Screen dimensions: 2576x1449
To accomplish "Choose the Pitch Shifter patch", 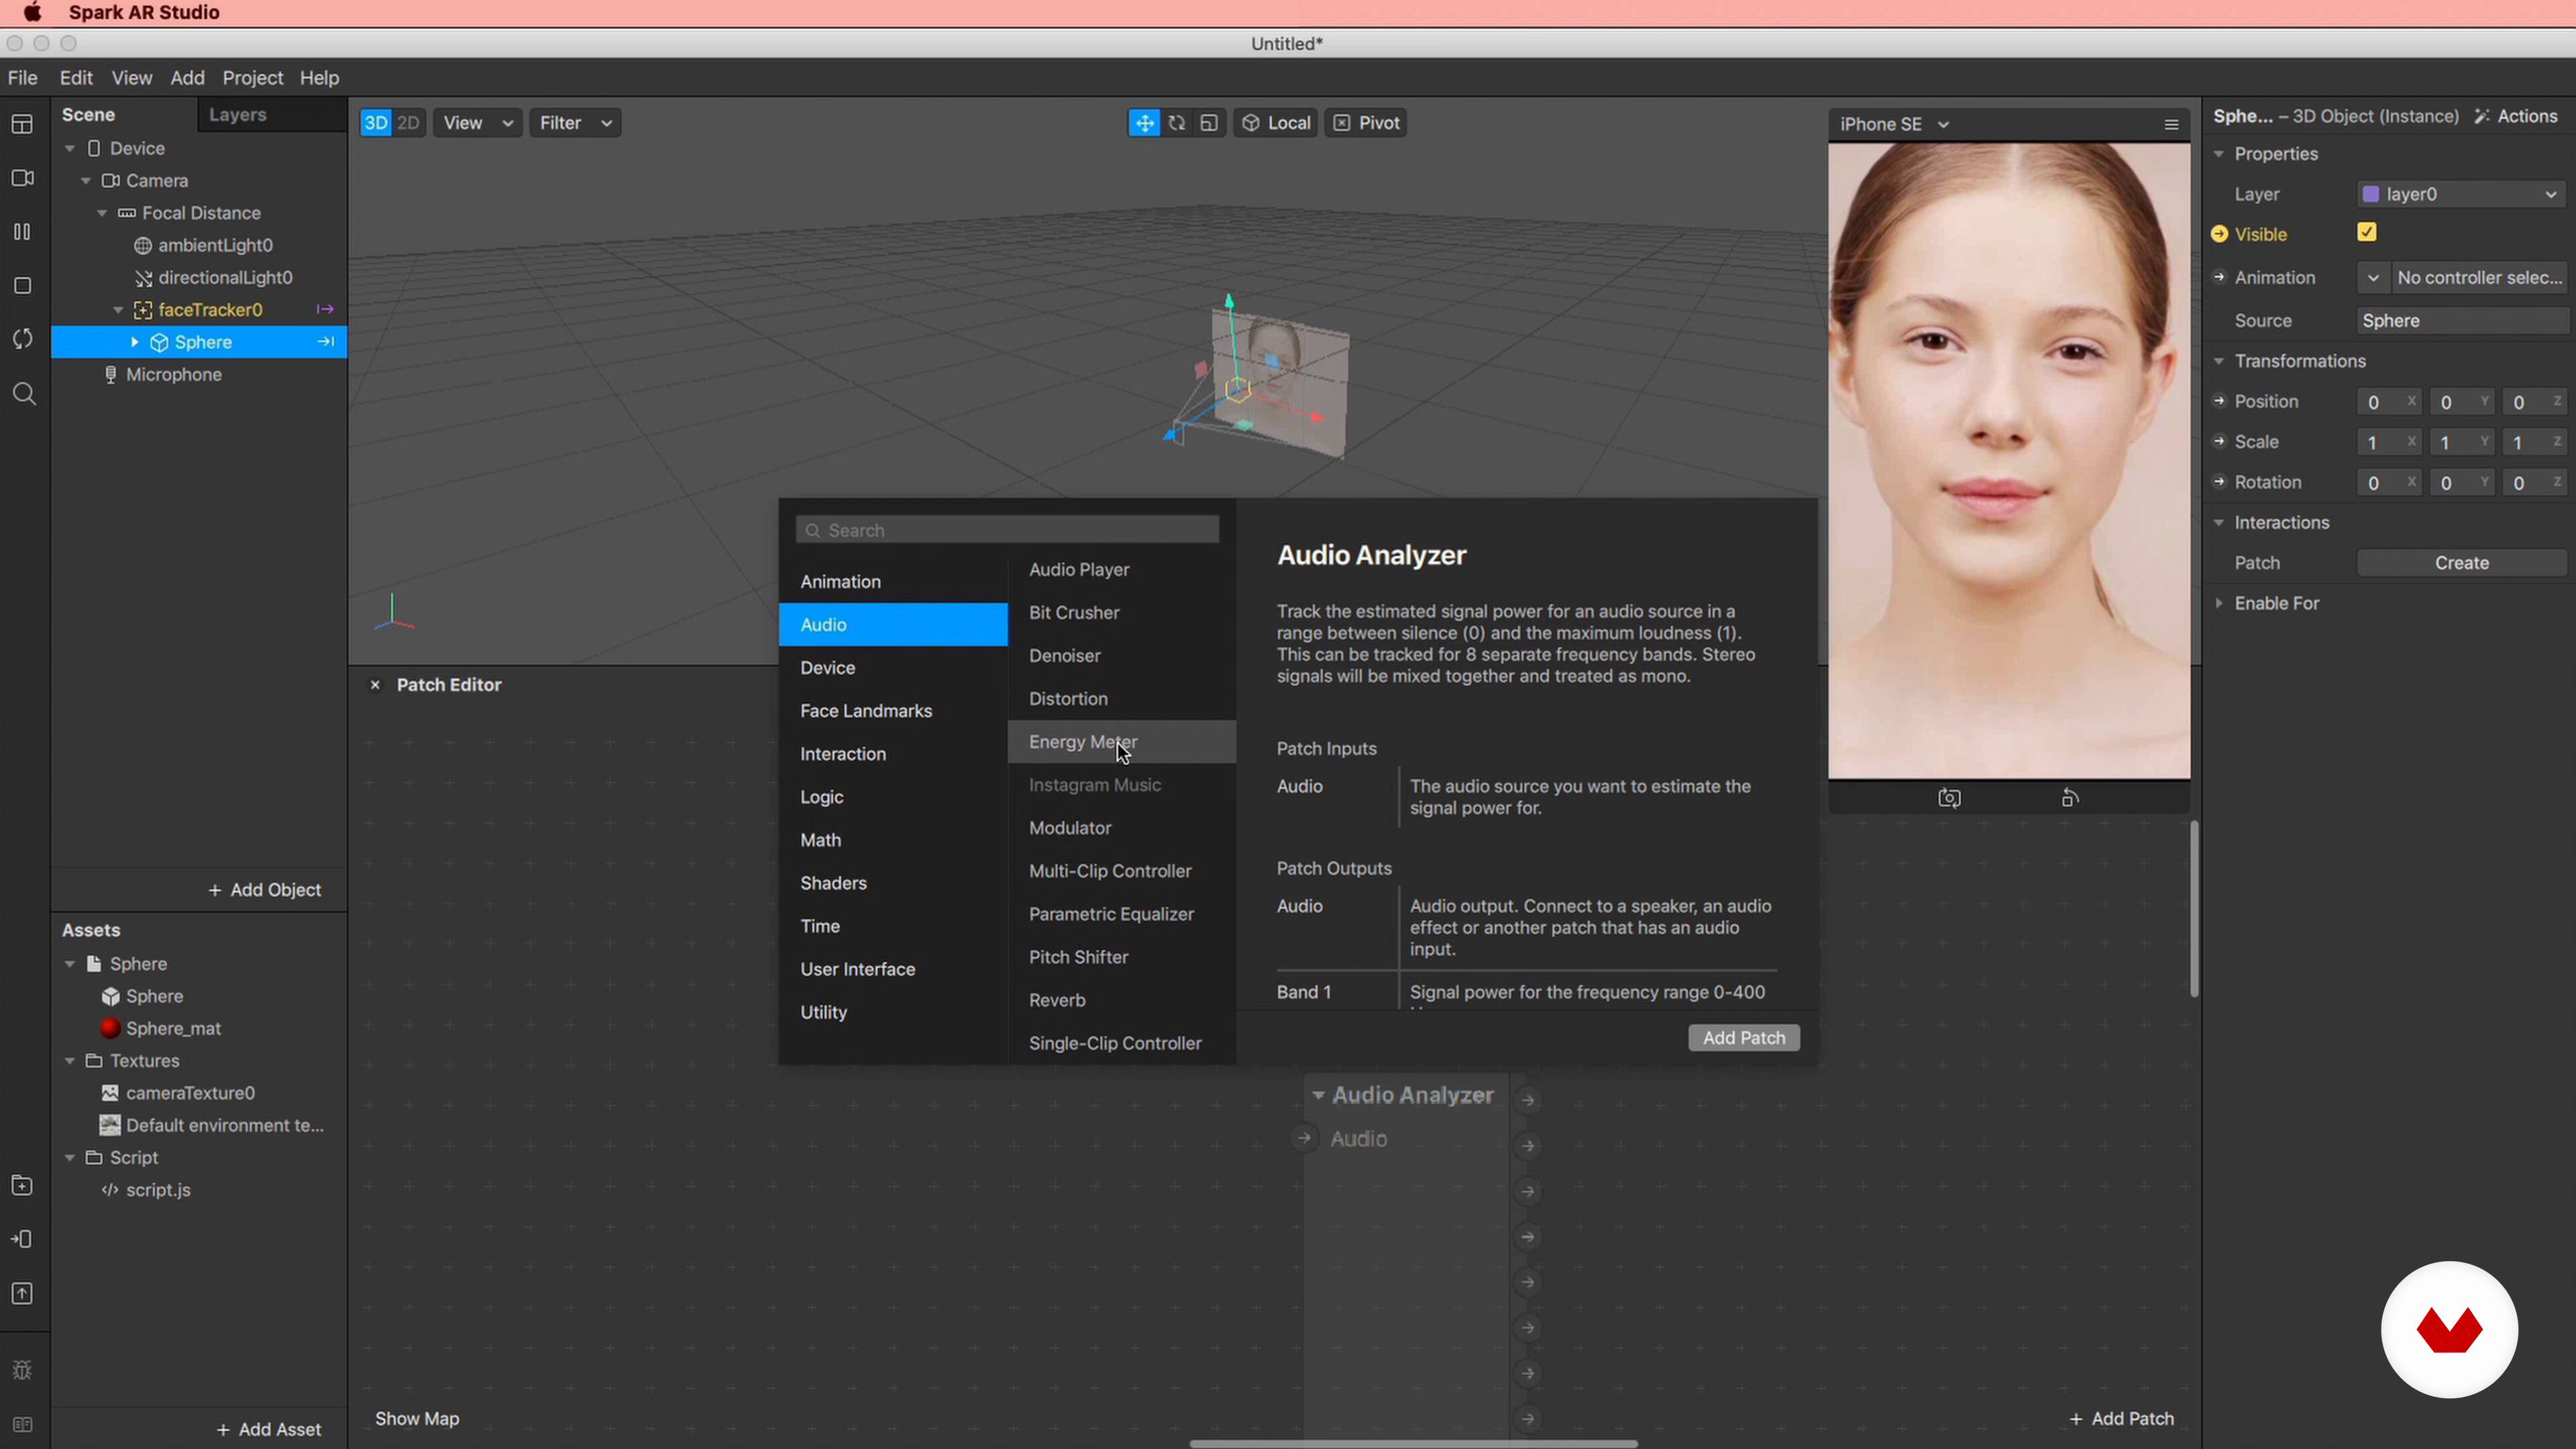I will click(x=1122, y=957).
